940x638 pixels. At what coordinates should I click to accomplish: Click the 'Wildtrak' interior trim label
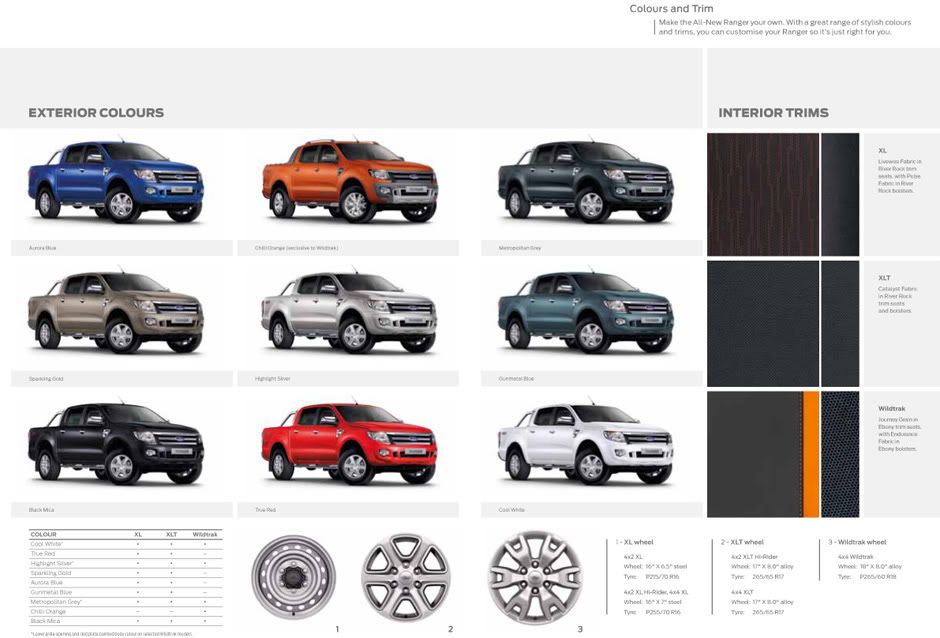point(891,409)
